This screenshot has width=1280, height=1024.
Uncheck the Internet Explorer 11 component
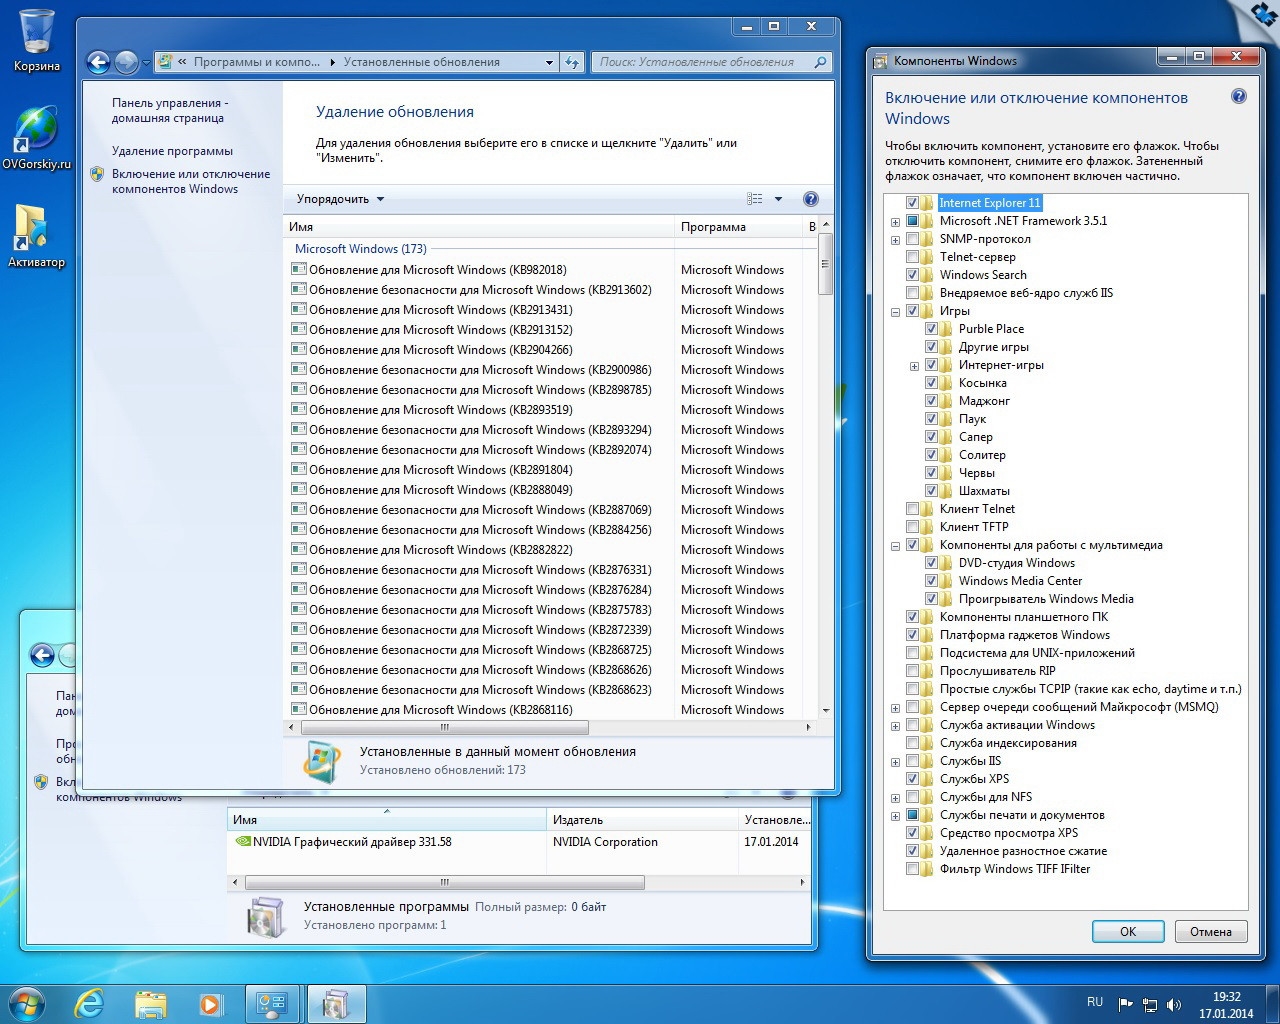[x=913, y=203]
